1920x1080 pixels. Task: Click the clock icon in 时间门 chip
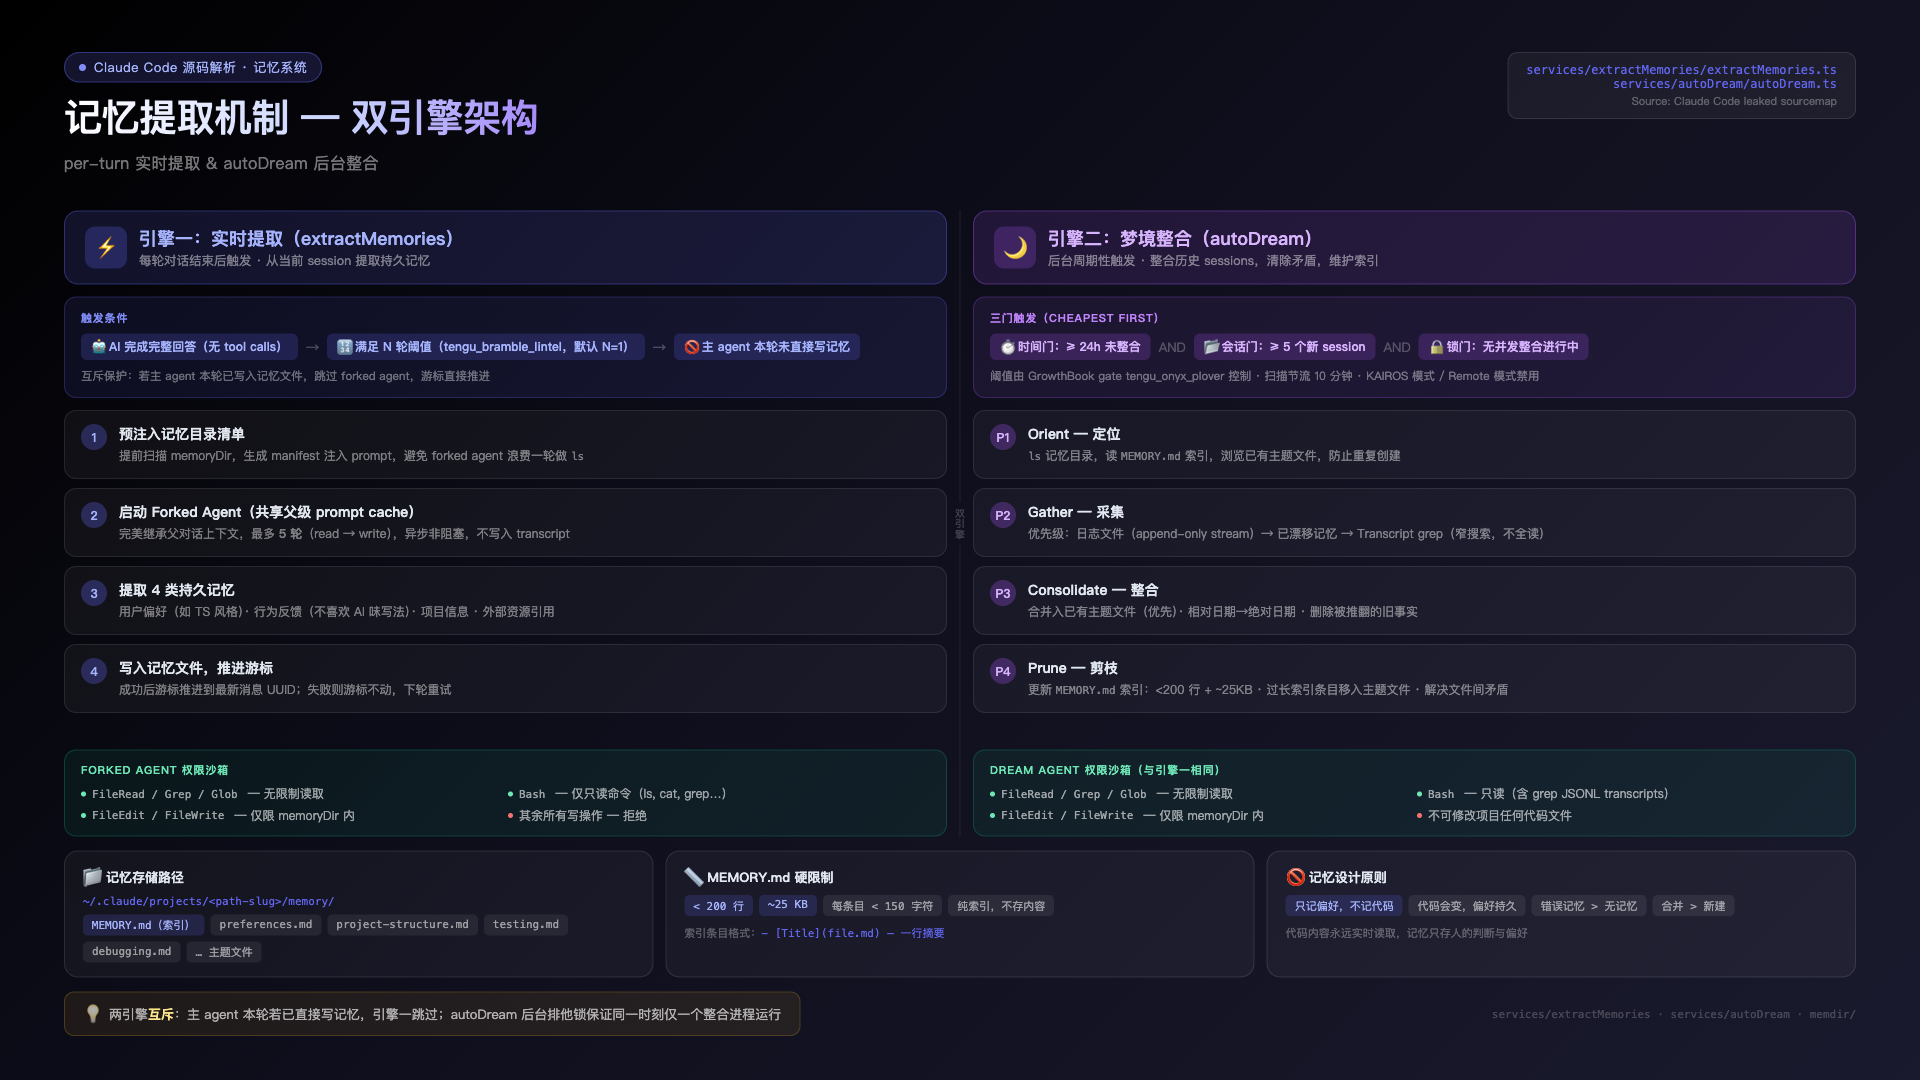coord(1008,347)
